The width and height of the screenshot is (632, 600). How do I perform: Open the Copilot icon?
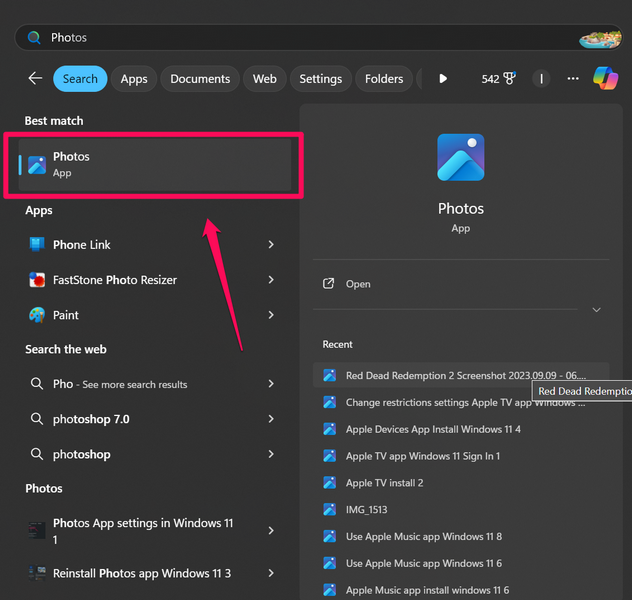(605, 78)
